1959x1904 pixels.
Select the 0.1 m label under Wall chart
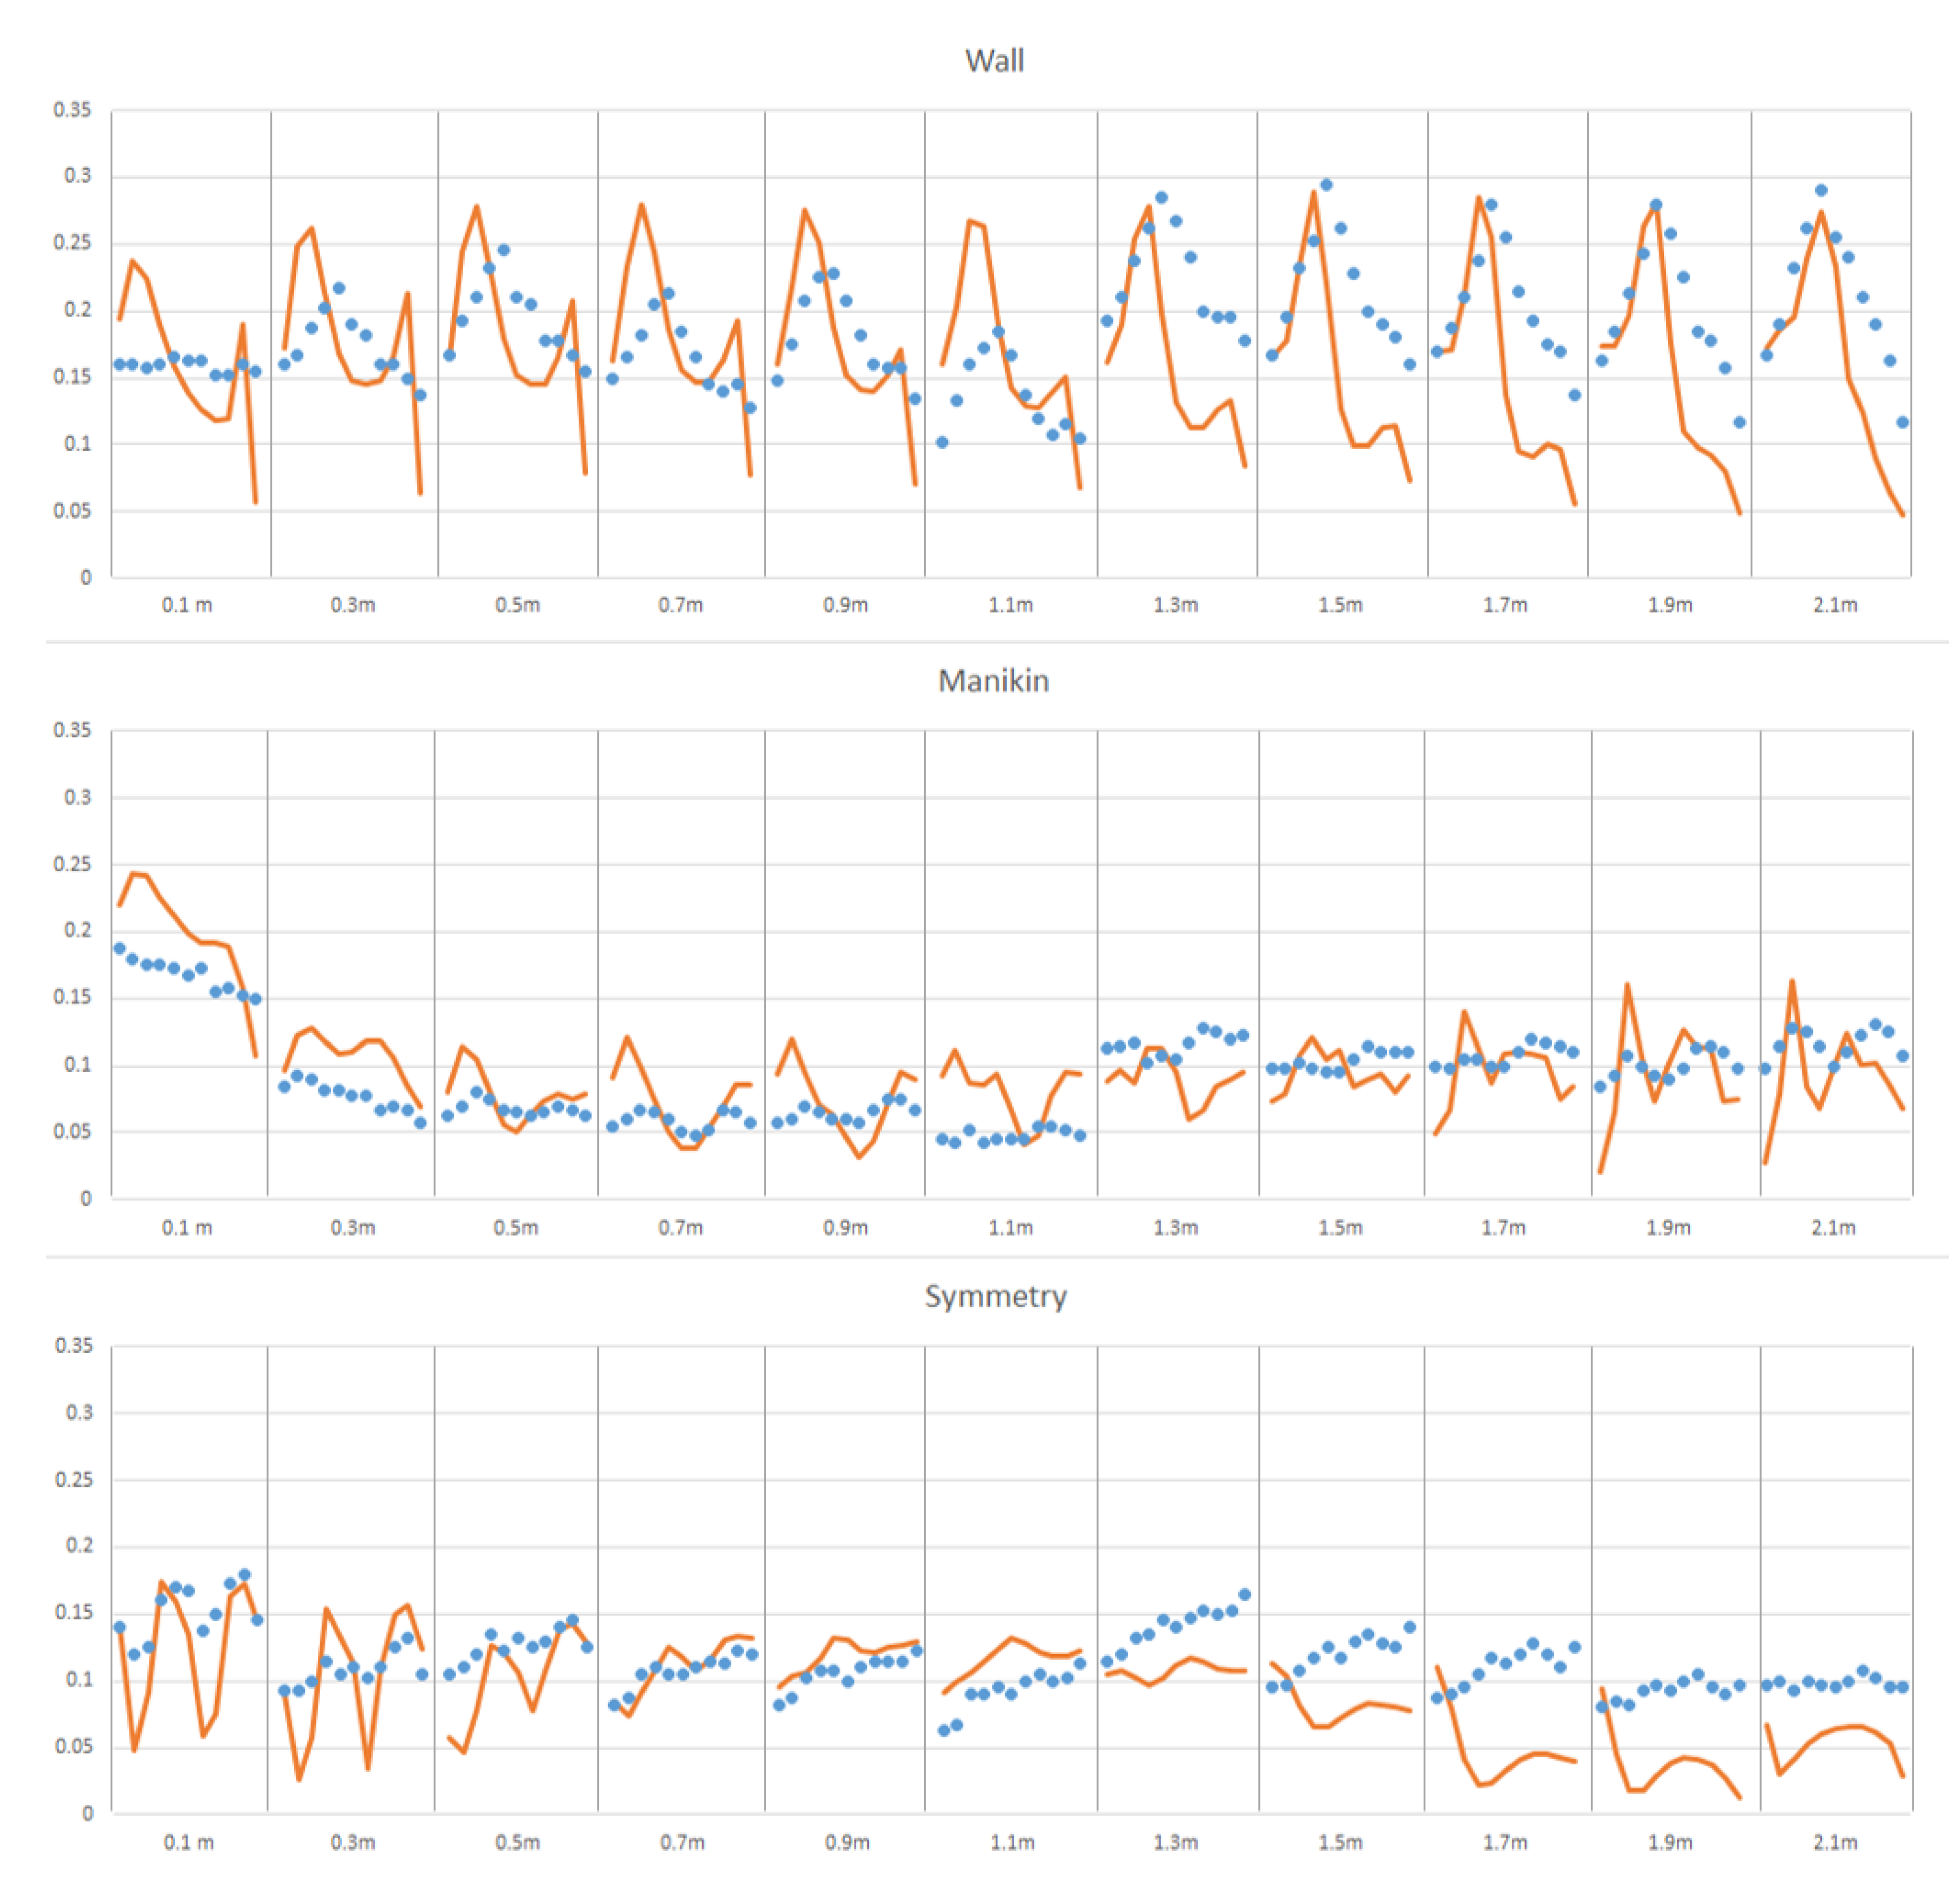(187, 605)
